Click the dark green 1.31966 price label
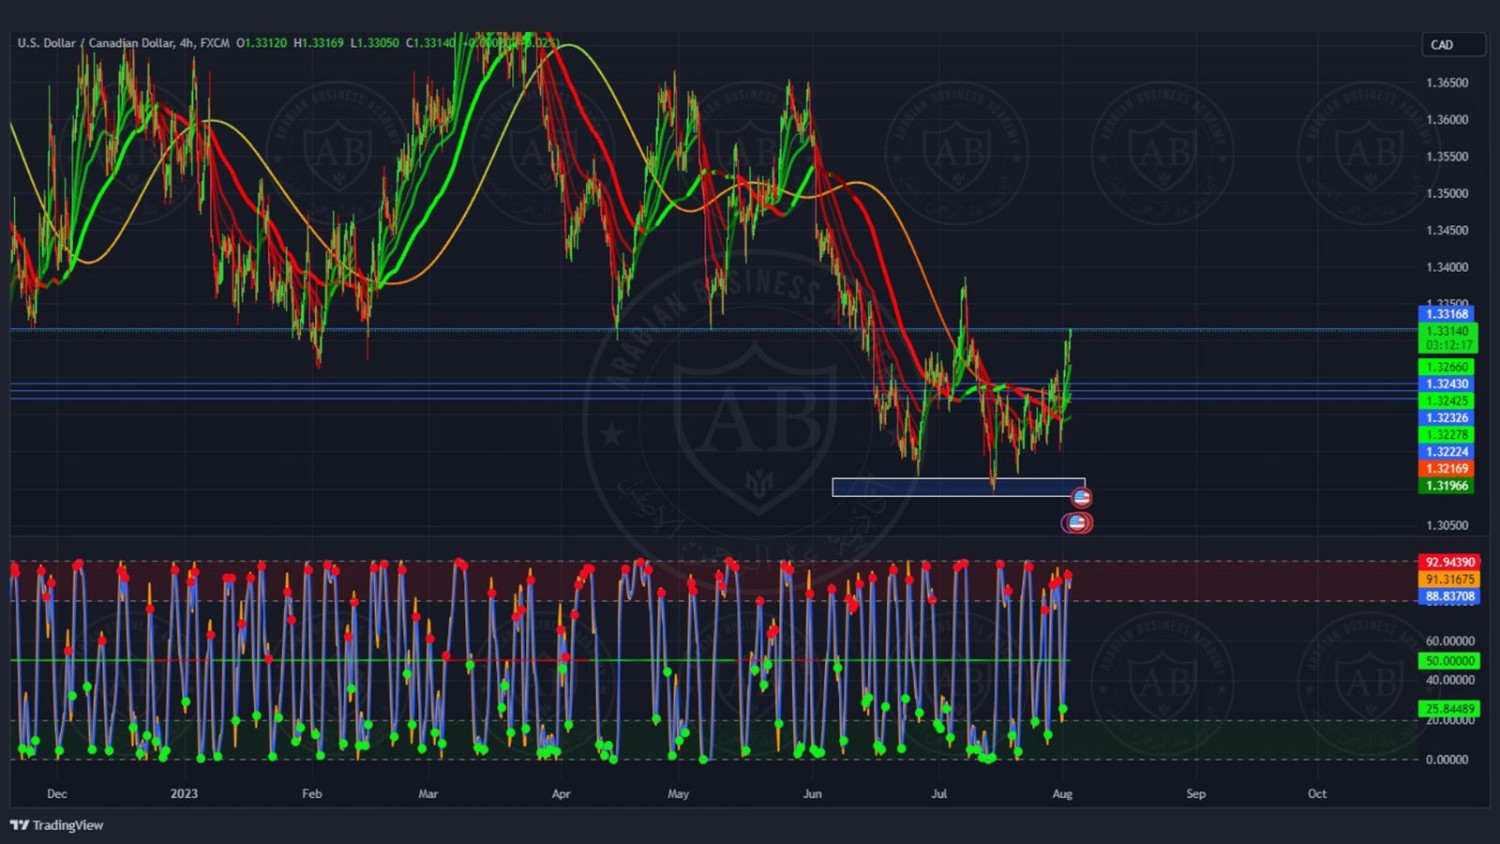The width and height of the screenshot is (1500, 844). (1446, 486)
